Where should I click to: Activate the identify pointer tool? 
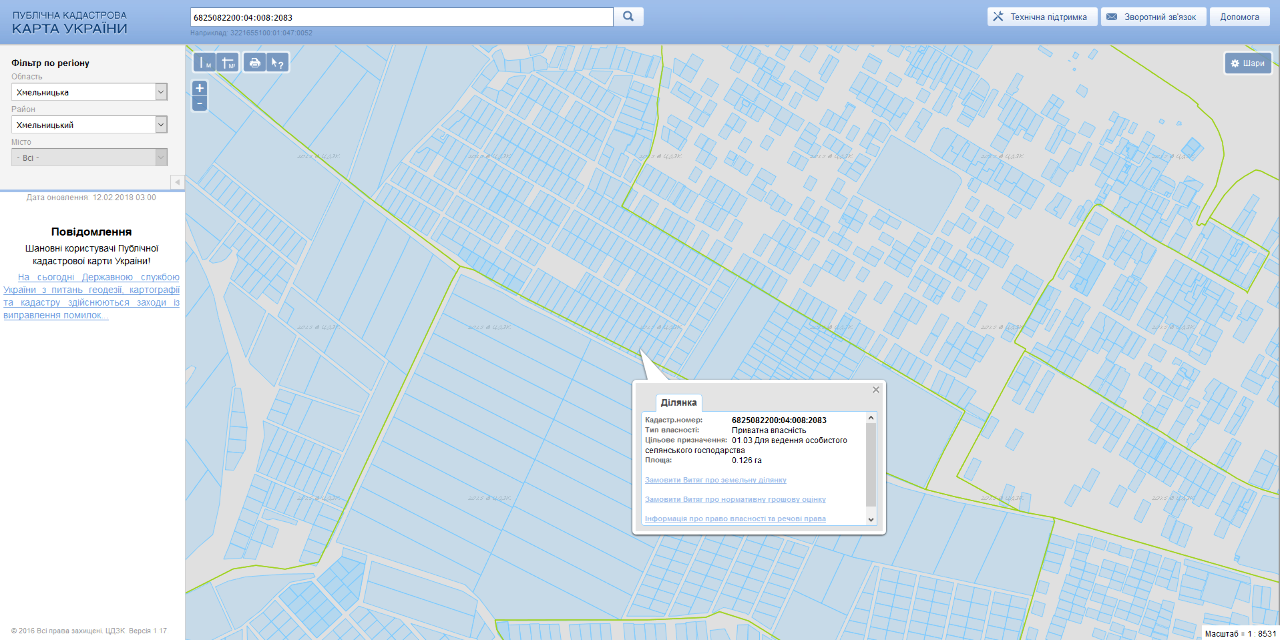pos(279,63)
